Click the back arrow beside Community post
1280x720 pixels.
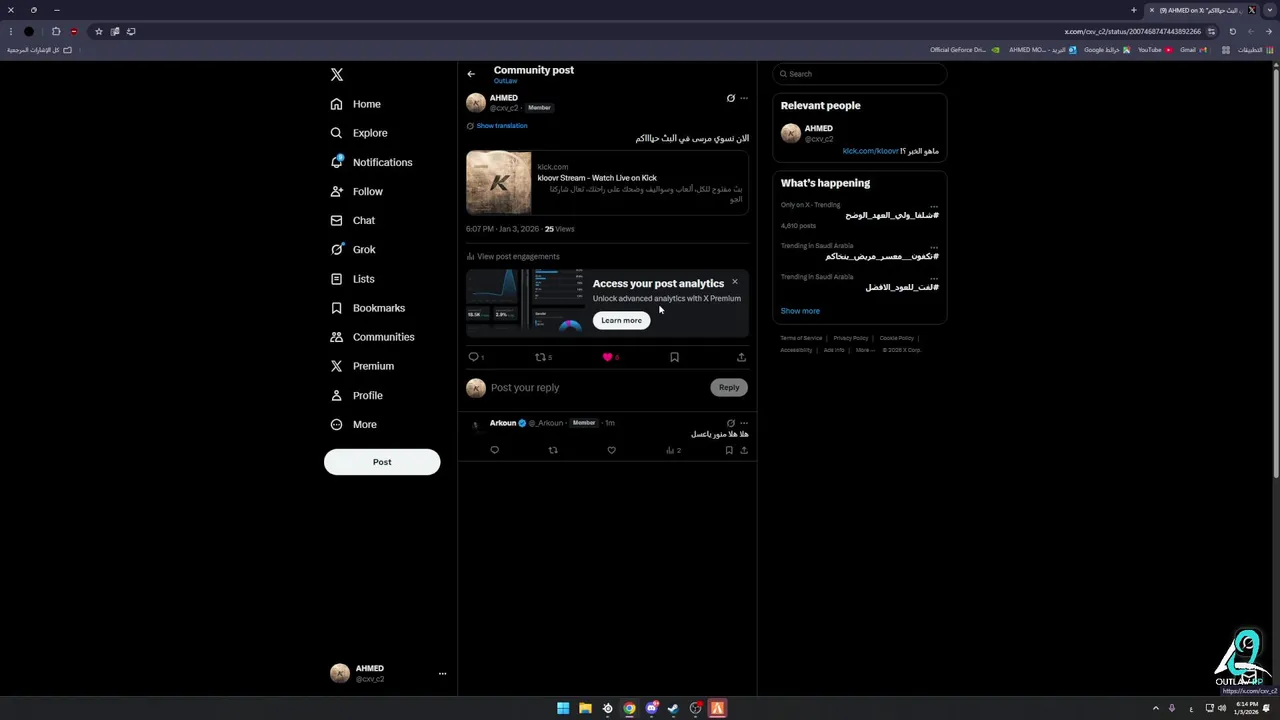[471, 74]
